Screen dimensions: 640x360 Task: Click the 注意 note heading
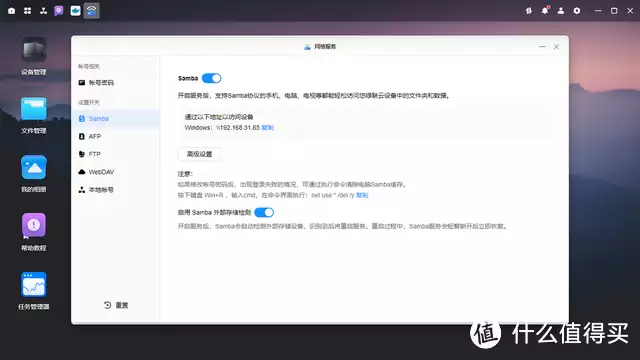(185, 173)
